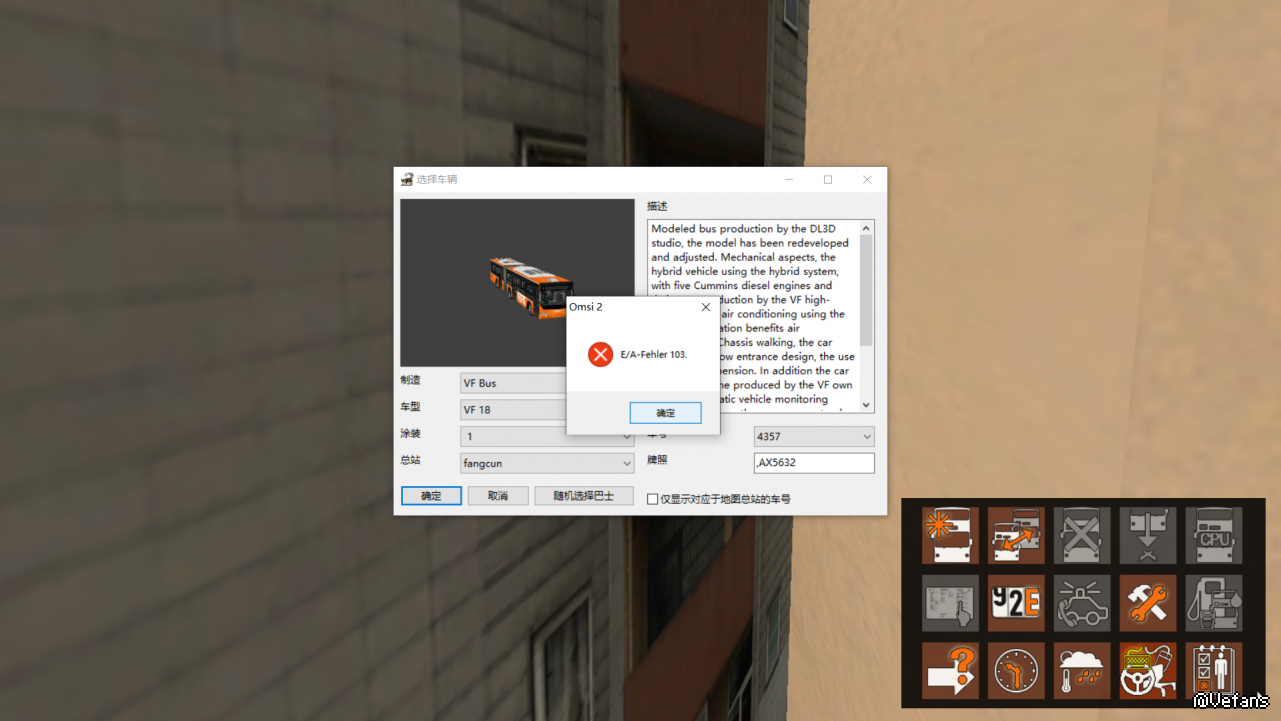Open the steering wheel controls options icon
The width and height of the screenshot is (1281, 721).
pos(1148,670)
